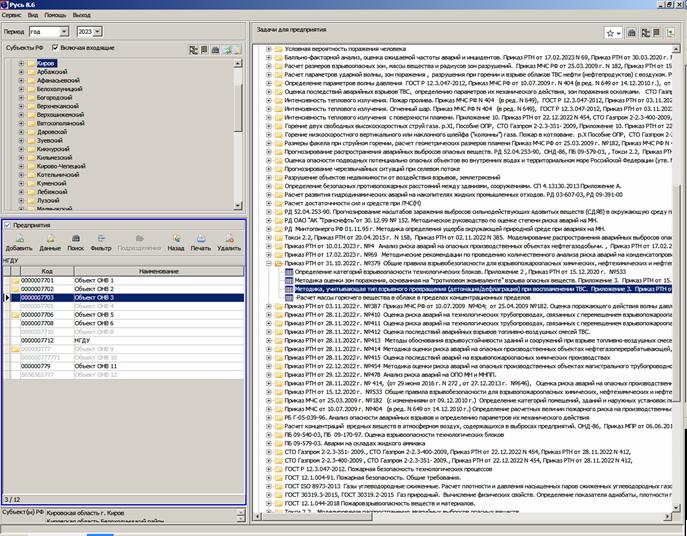Open the Сервис menu
The width and height of the screenshot is (687, 536).
14,16
